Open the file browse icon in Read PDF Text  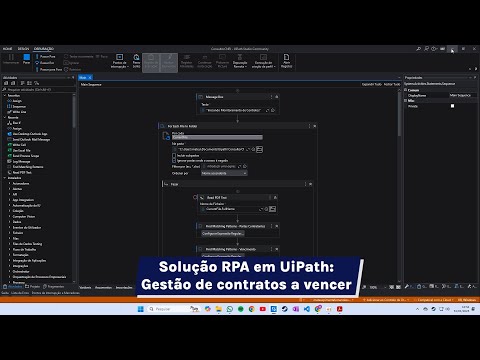point(272,209)
